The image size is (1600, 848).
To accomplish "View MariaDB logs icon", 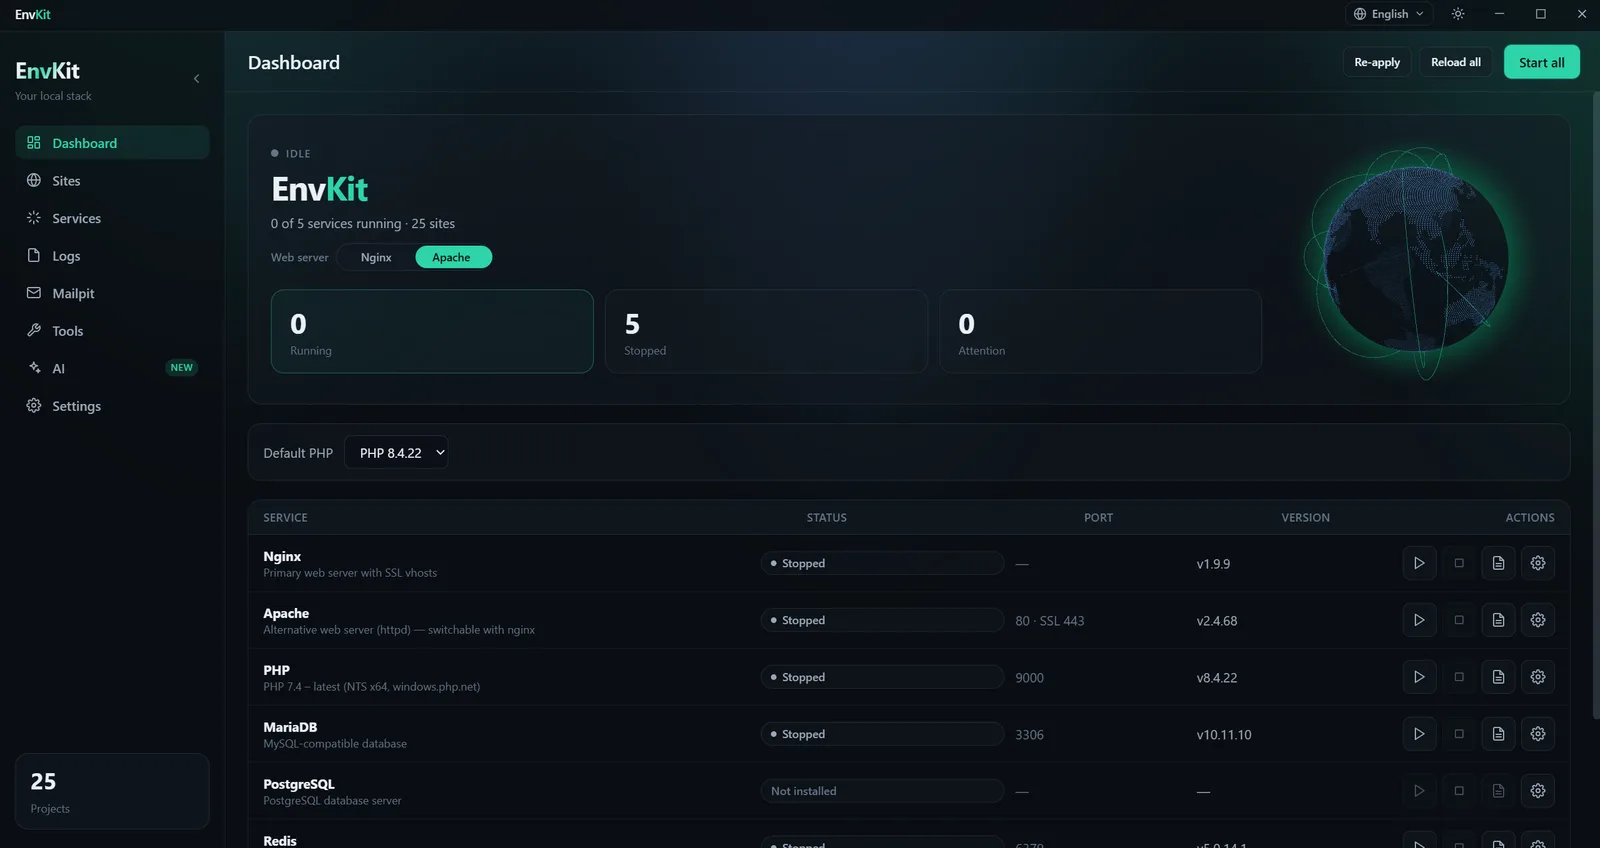I will pyautogui.click(x=1498, y=734).
